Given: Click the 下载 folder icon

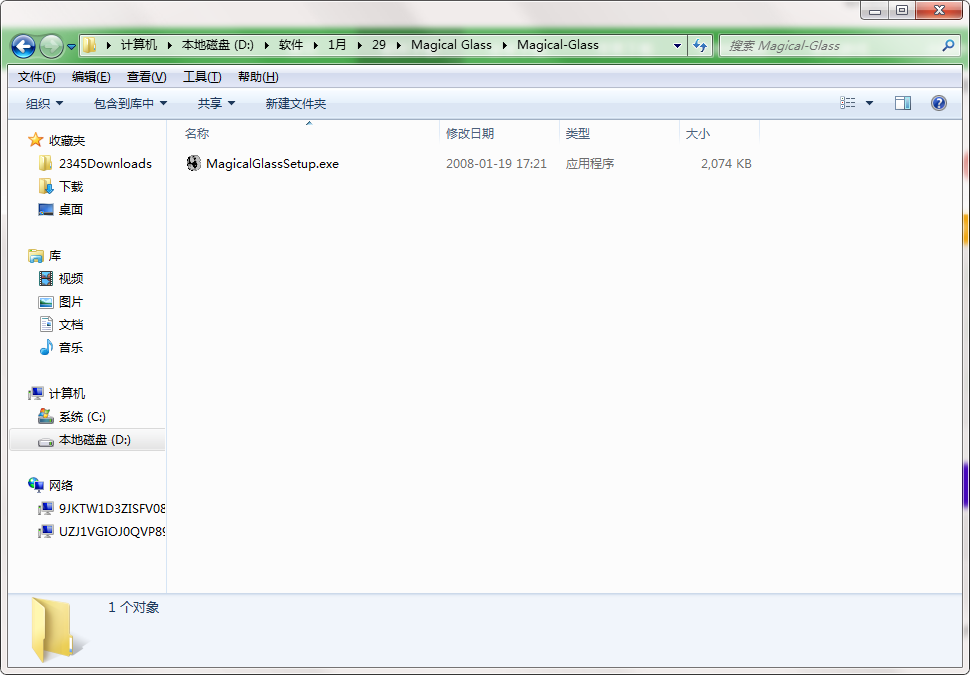Looking at the screenshot, I should click(45, 186).
